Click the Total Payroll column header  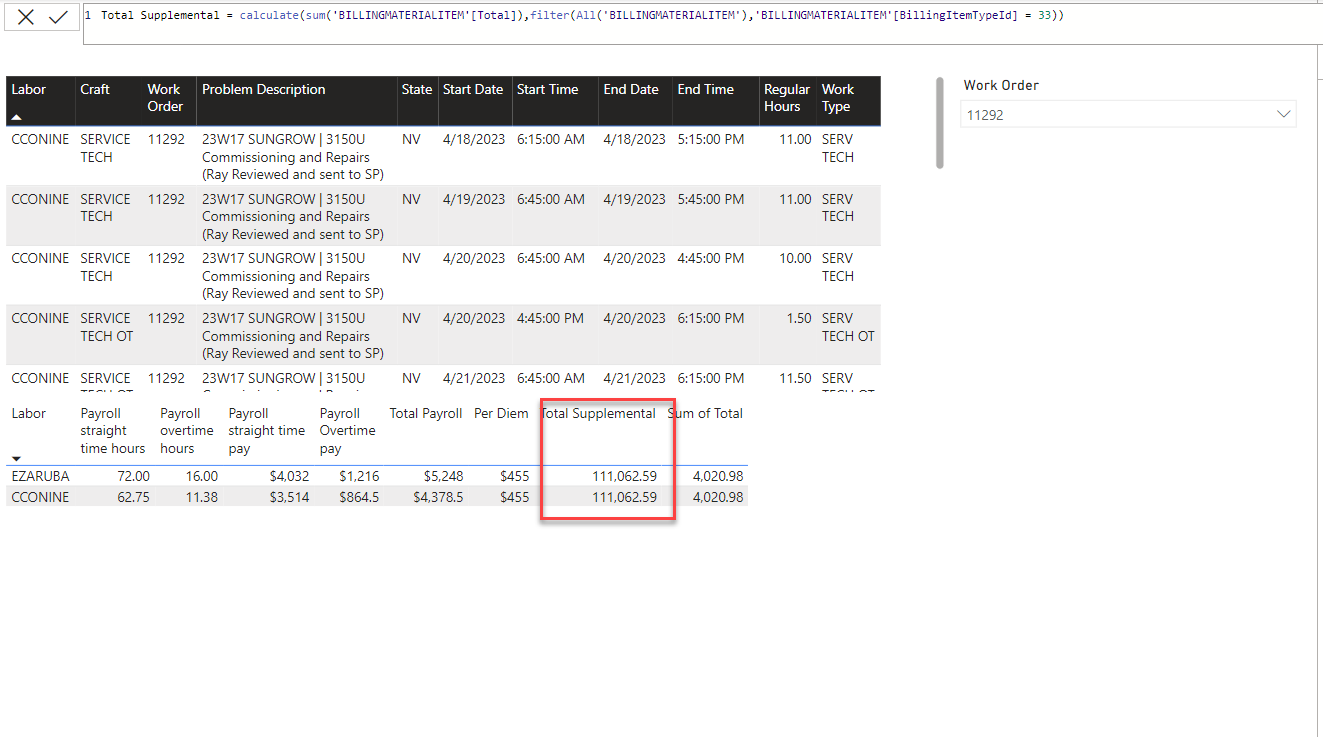click(x=426, y=413)
